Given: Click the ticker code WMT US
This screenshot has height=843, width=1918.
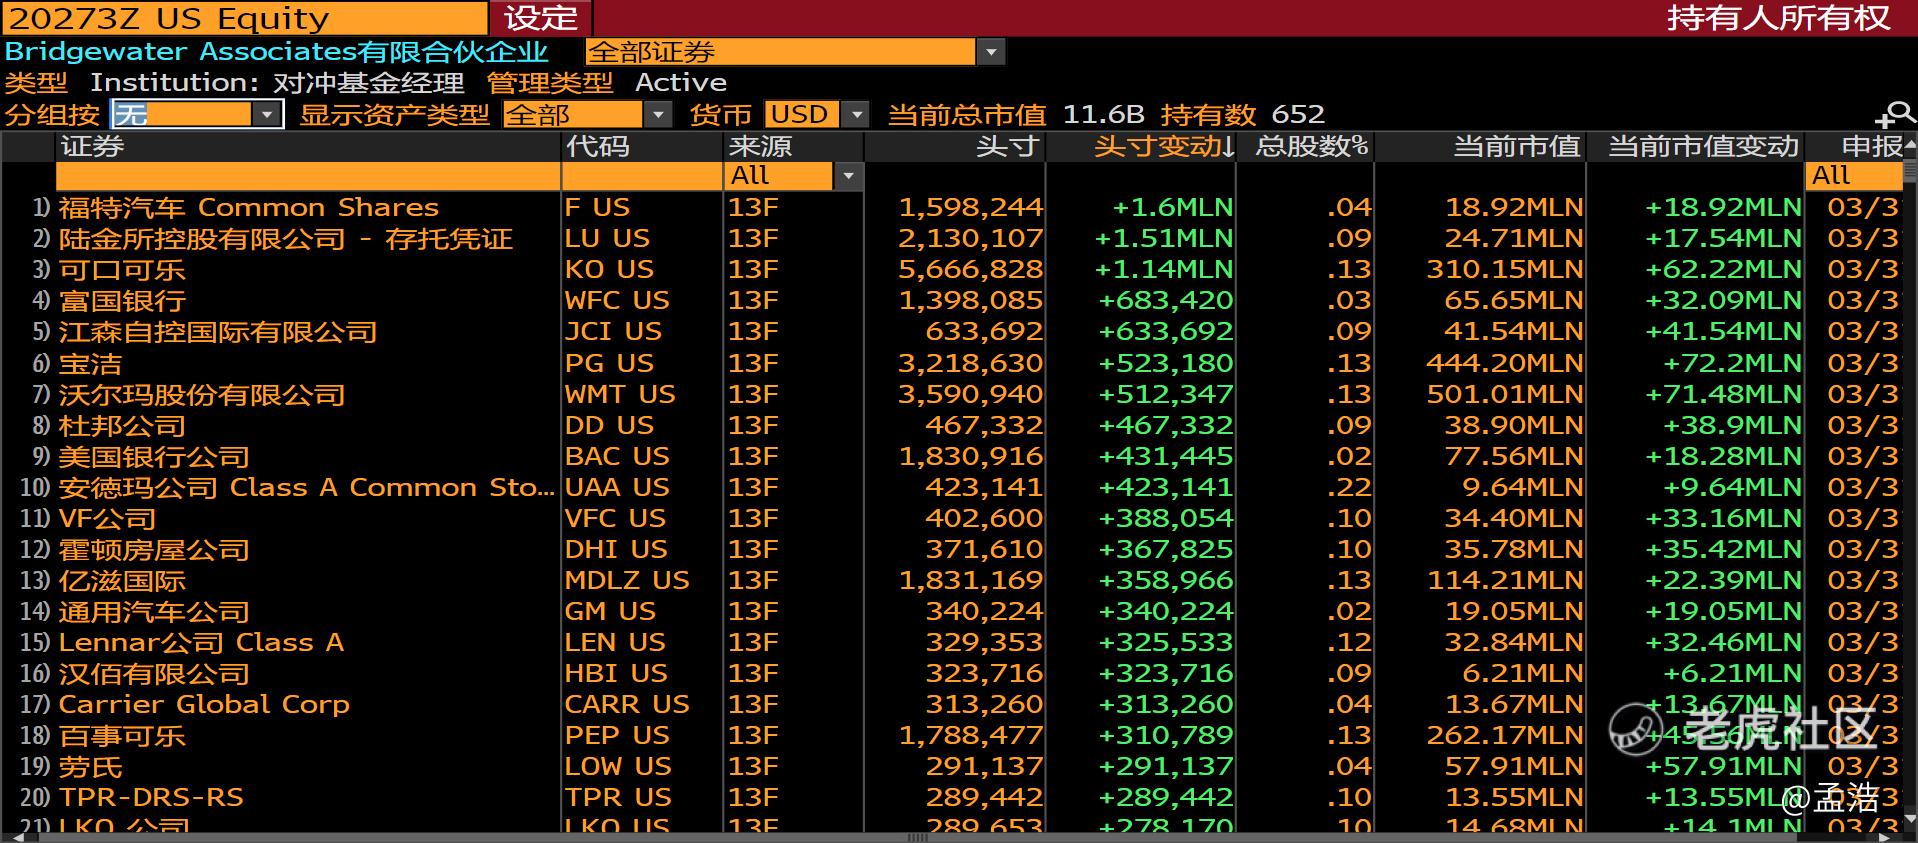Looking at the screenshot, I should (620, 394).
